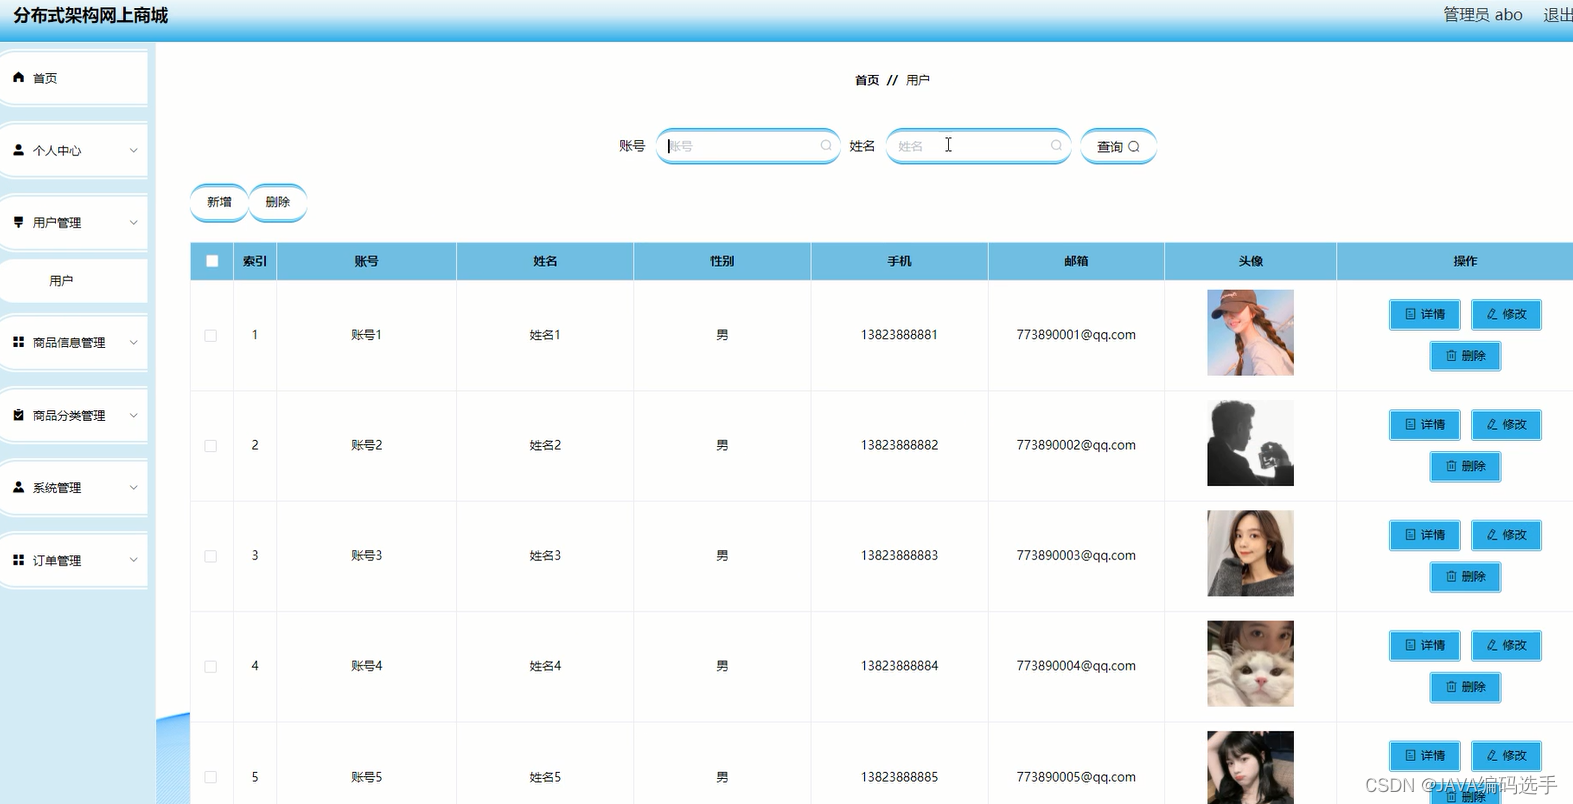
Task: Open the avatar thumbnail for 账号4
Action: point(1250,664)
